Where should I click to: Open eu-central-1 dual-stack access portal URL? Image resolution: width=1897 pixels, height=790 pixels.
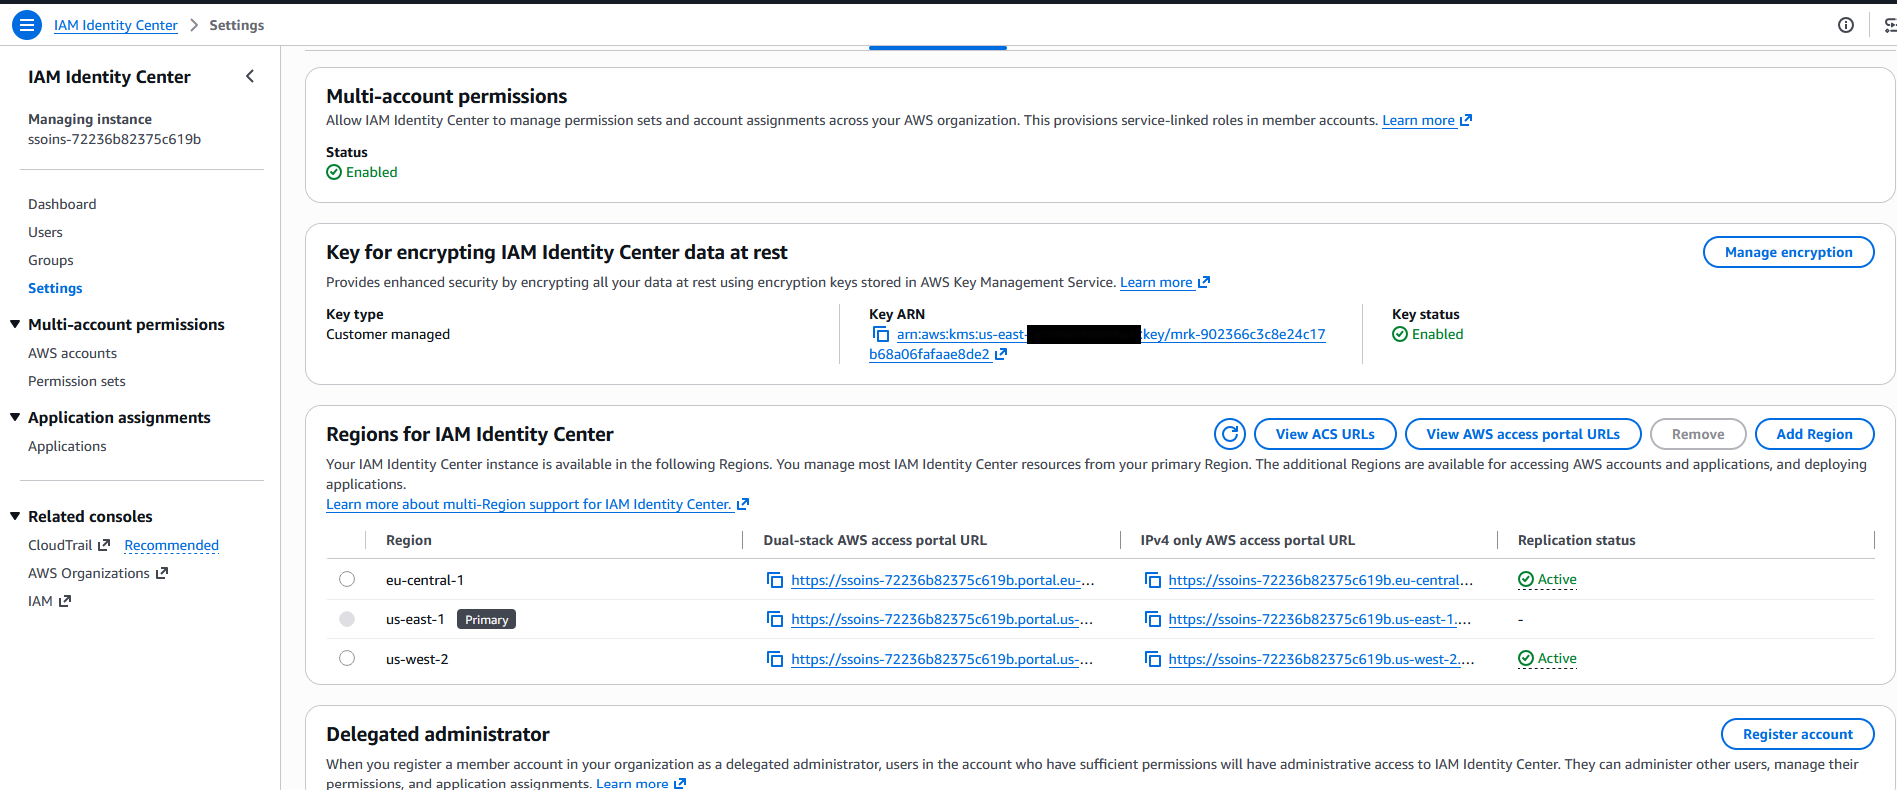pyautogui.click(x=942, y=580)
